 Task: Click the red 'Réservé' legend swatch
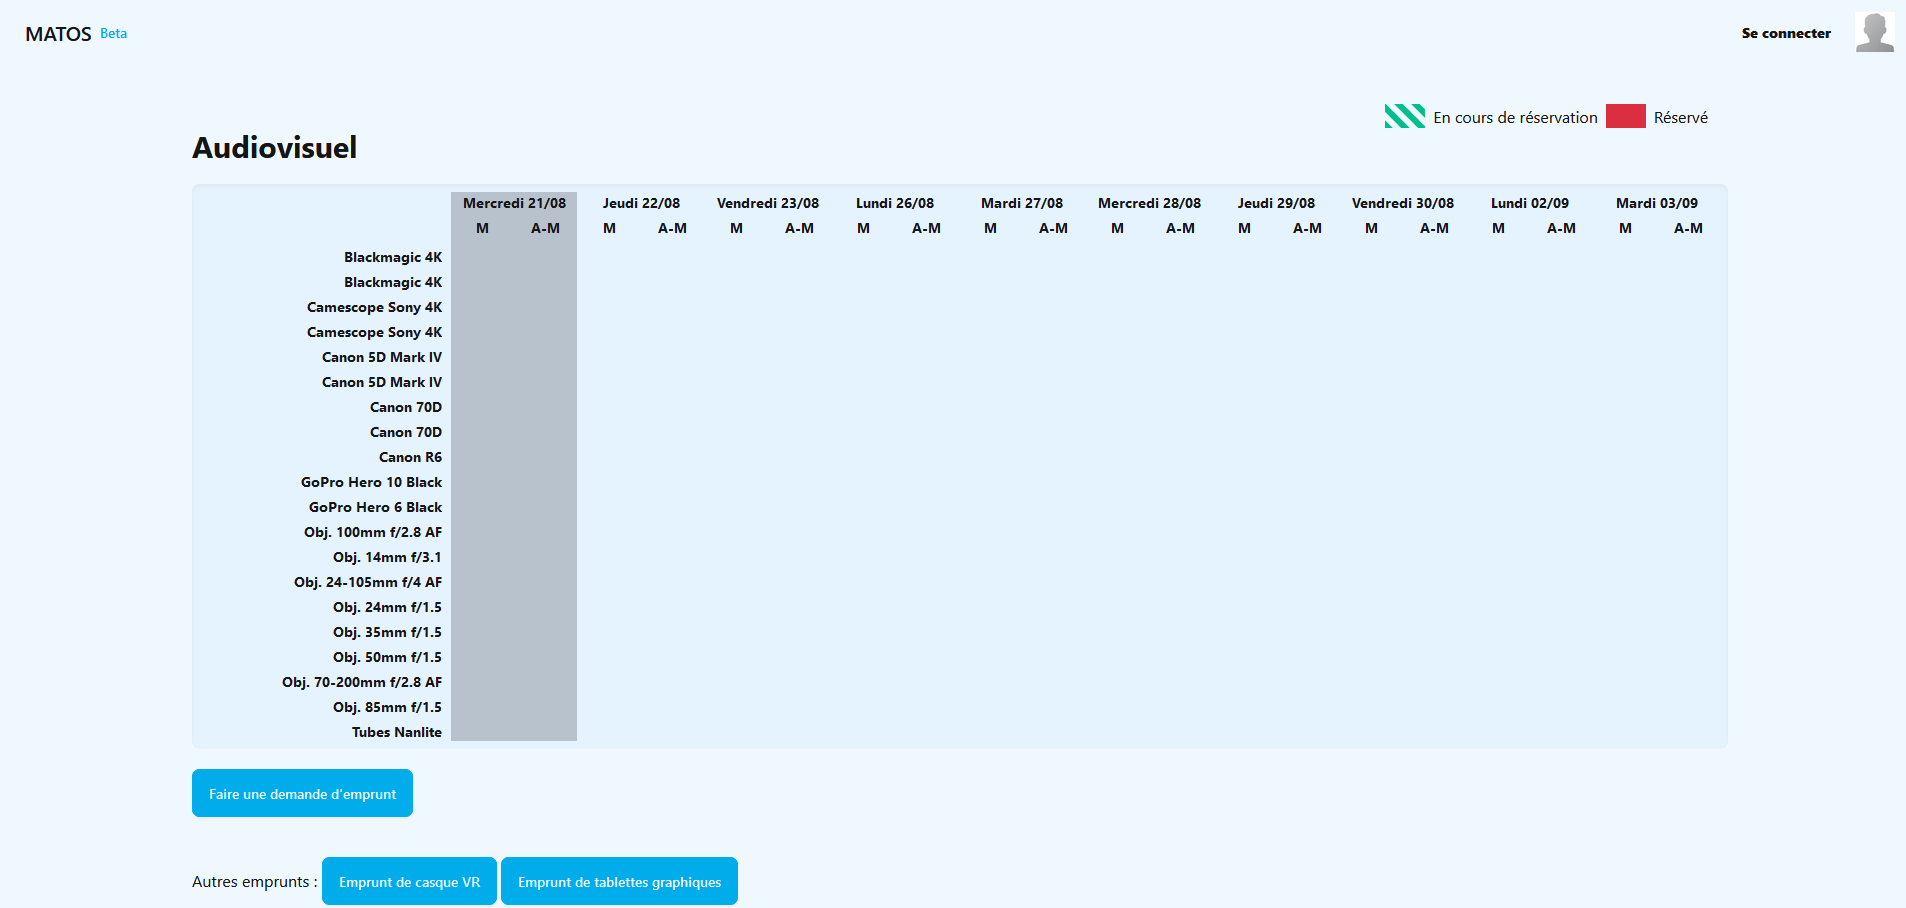[x=1625, y=116]
